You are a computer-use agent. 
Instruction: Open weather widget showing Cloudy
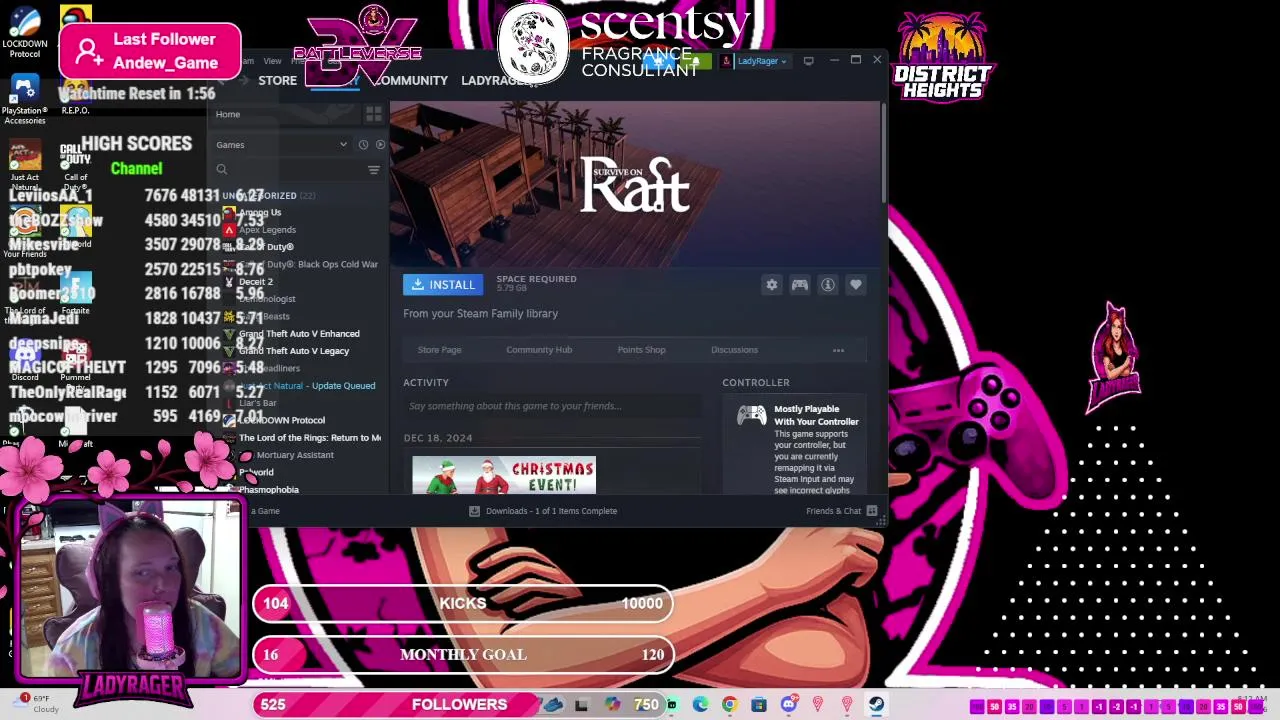pos(38,703)
